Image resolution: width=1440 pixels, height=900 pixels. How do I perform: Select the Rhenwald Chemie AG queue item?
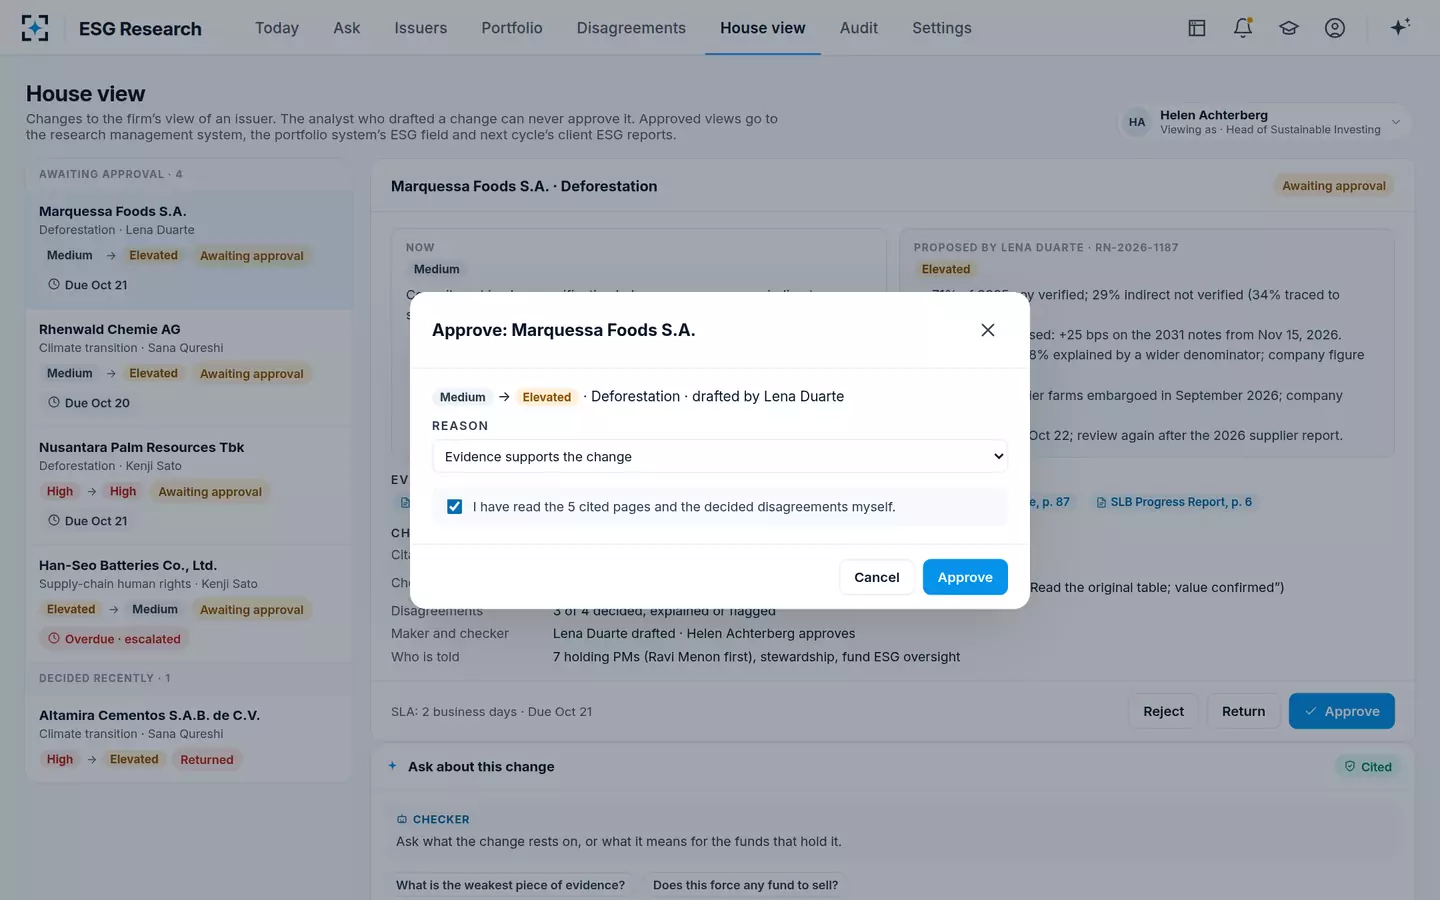190,368
